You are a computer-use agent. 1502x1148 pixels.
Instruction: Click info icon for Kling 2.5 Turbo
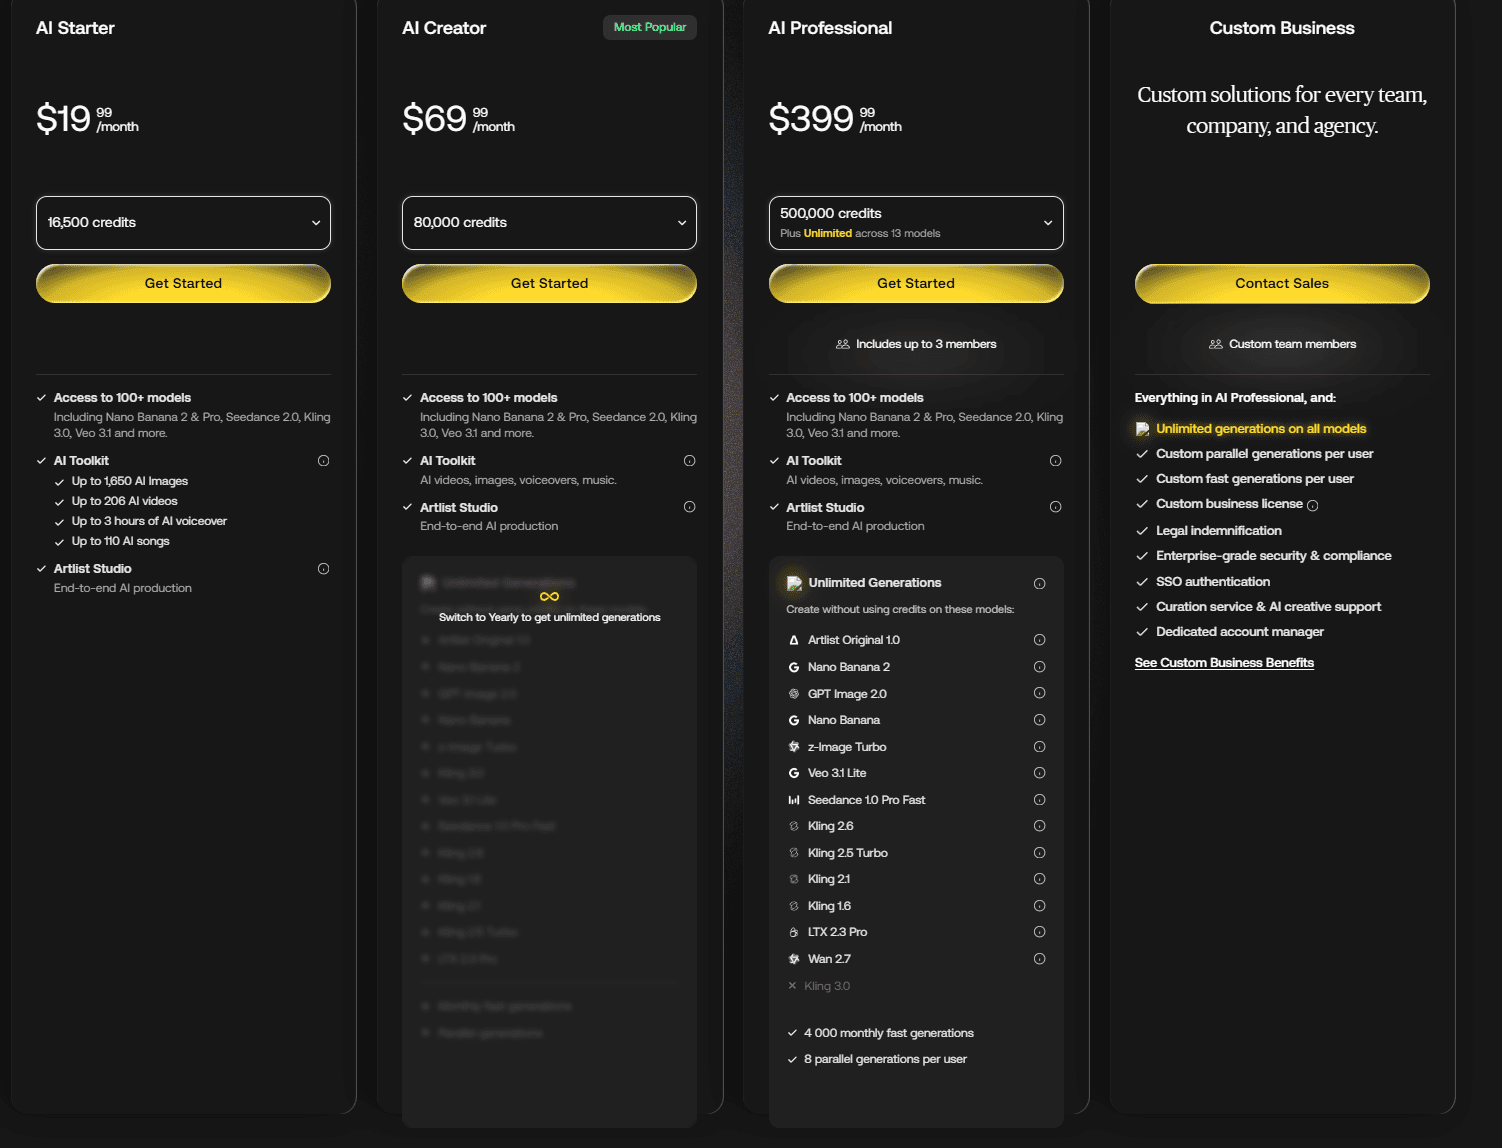click(1039, 853)
